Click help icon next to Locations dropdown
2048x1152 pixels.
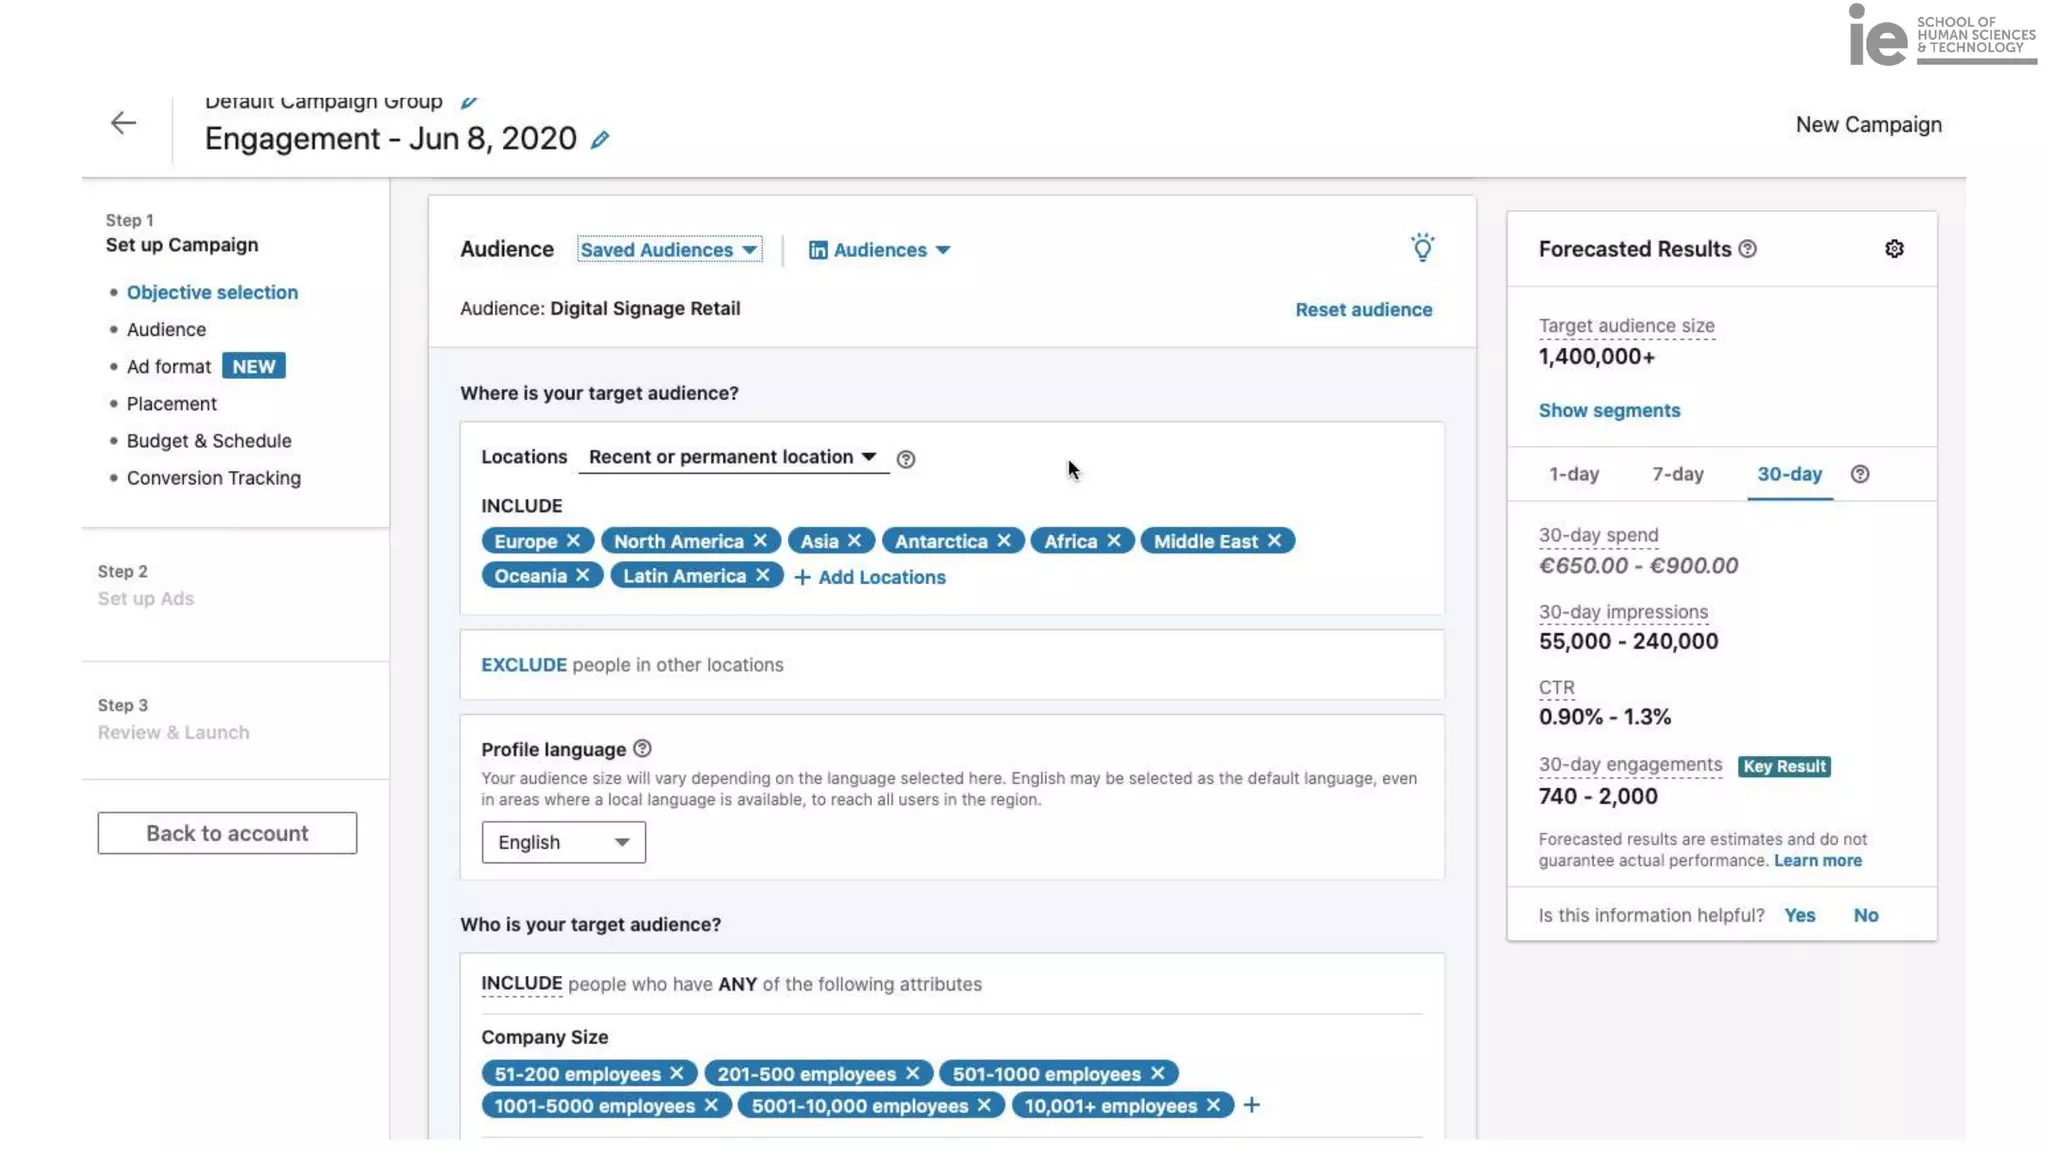point(906,459)
